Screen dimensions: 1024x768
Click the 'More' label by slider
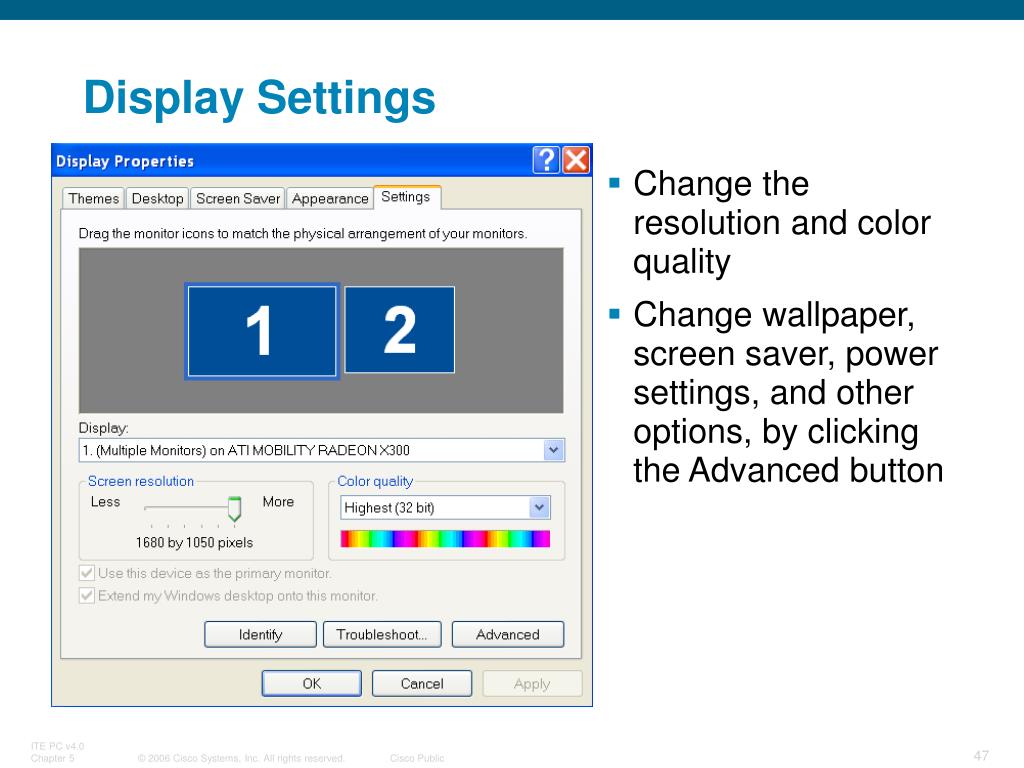[x=278, y=502]
